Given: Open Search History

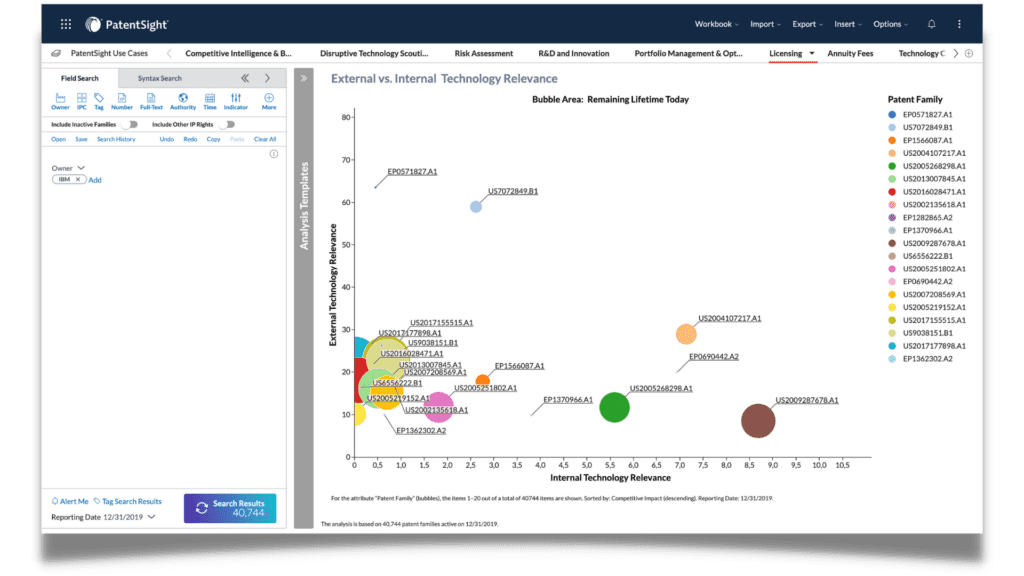Looking at the screenshot, I should pos(116,139).
